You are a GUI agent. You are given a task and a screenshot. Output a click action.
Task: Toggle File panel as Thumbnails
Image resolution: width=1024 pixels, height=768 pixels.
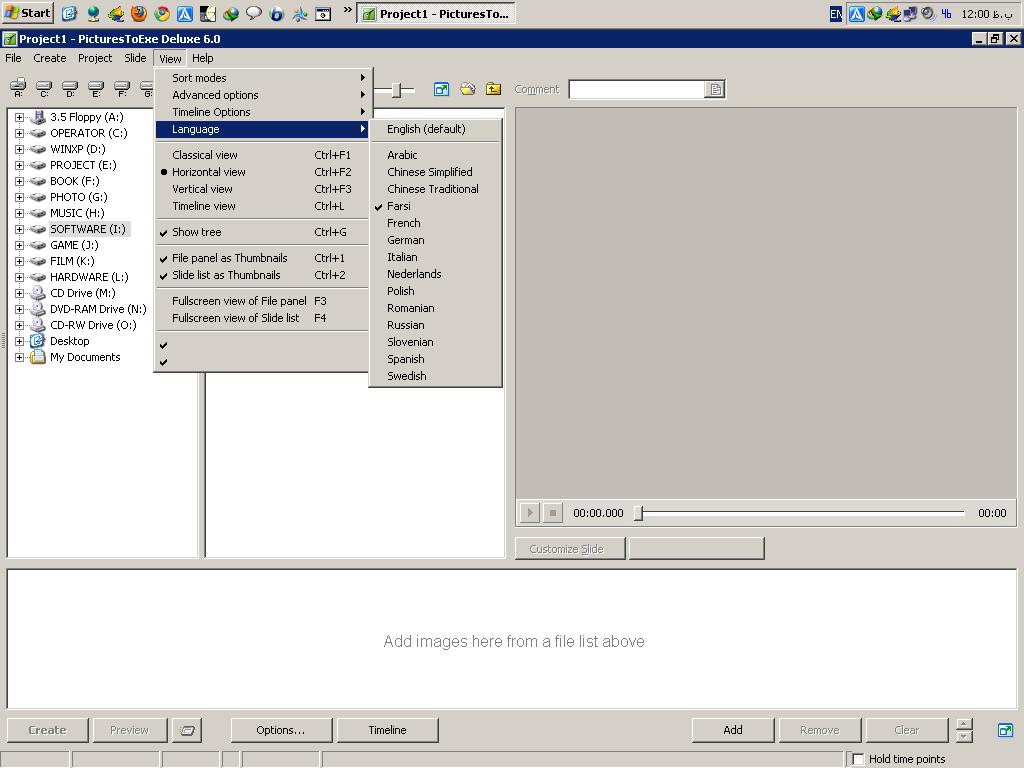(x=261, y=258)
